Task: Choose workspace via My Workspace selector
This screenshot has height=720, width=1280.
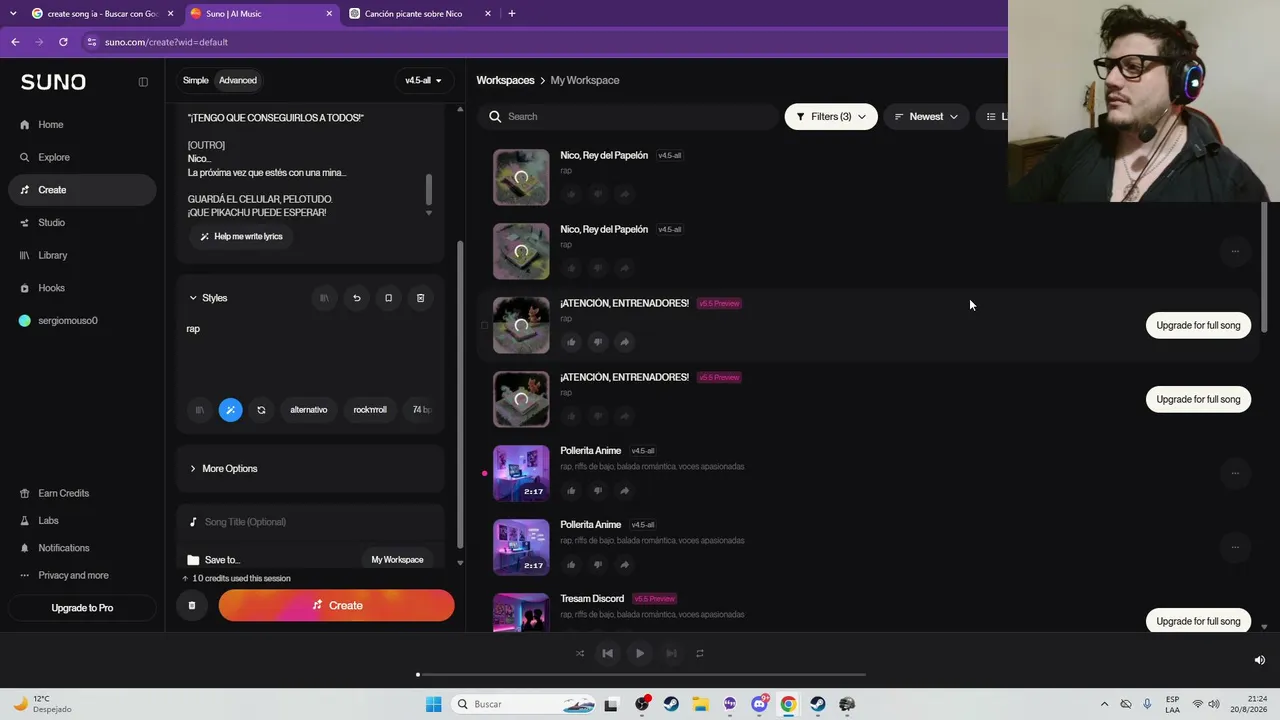Action: [397, 560]
